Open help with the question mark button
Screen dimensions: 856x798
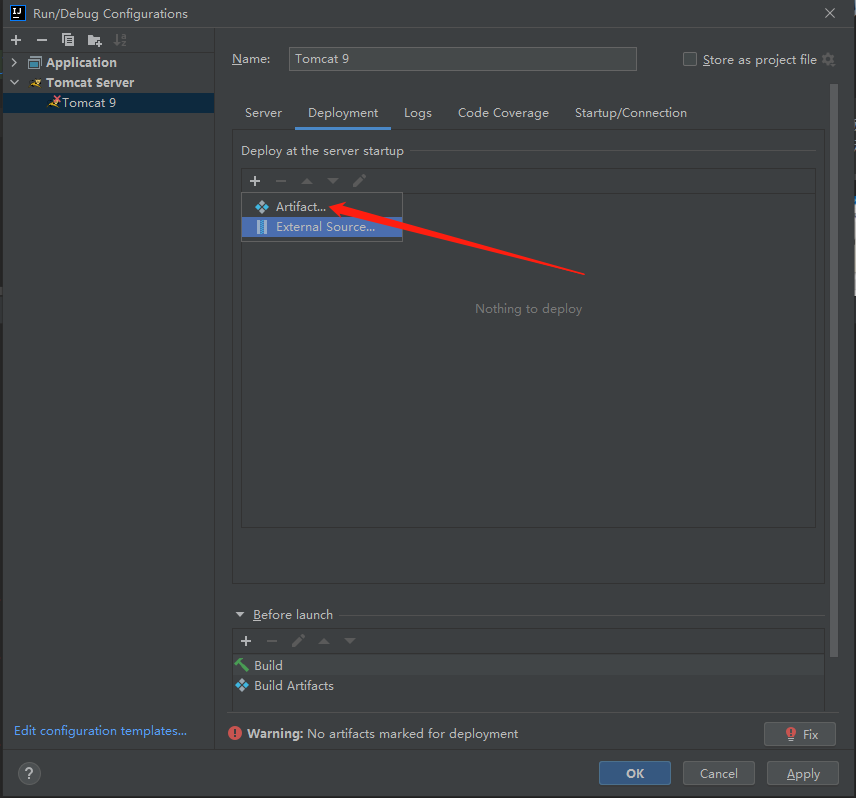[x=29, y=773]
